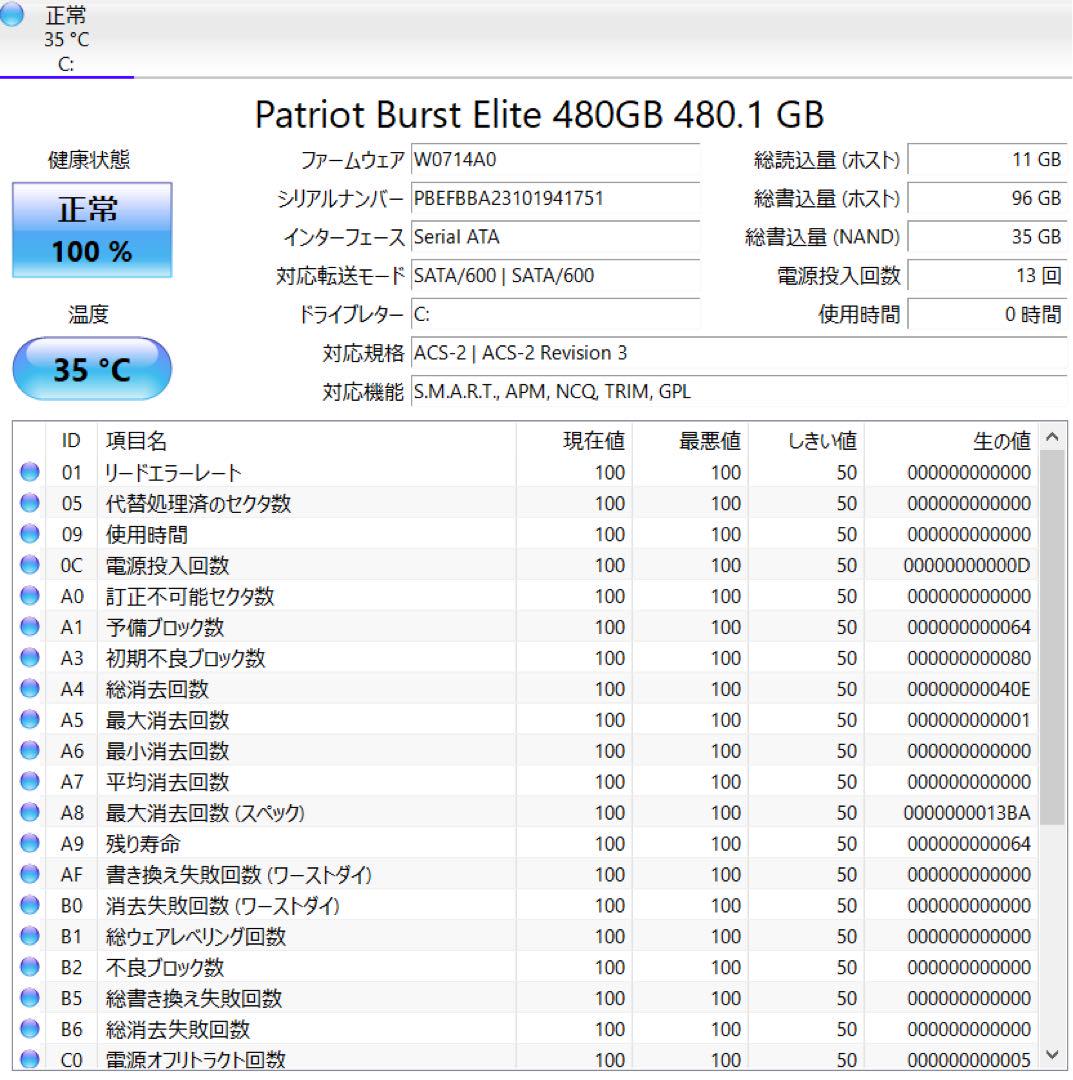Click the NAND writes value 35 GB

point(988,237)
